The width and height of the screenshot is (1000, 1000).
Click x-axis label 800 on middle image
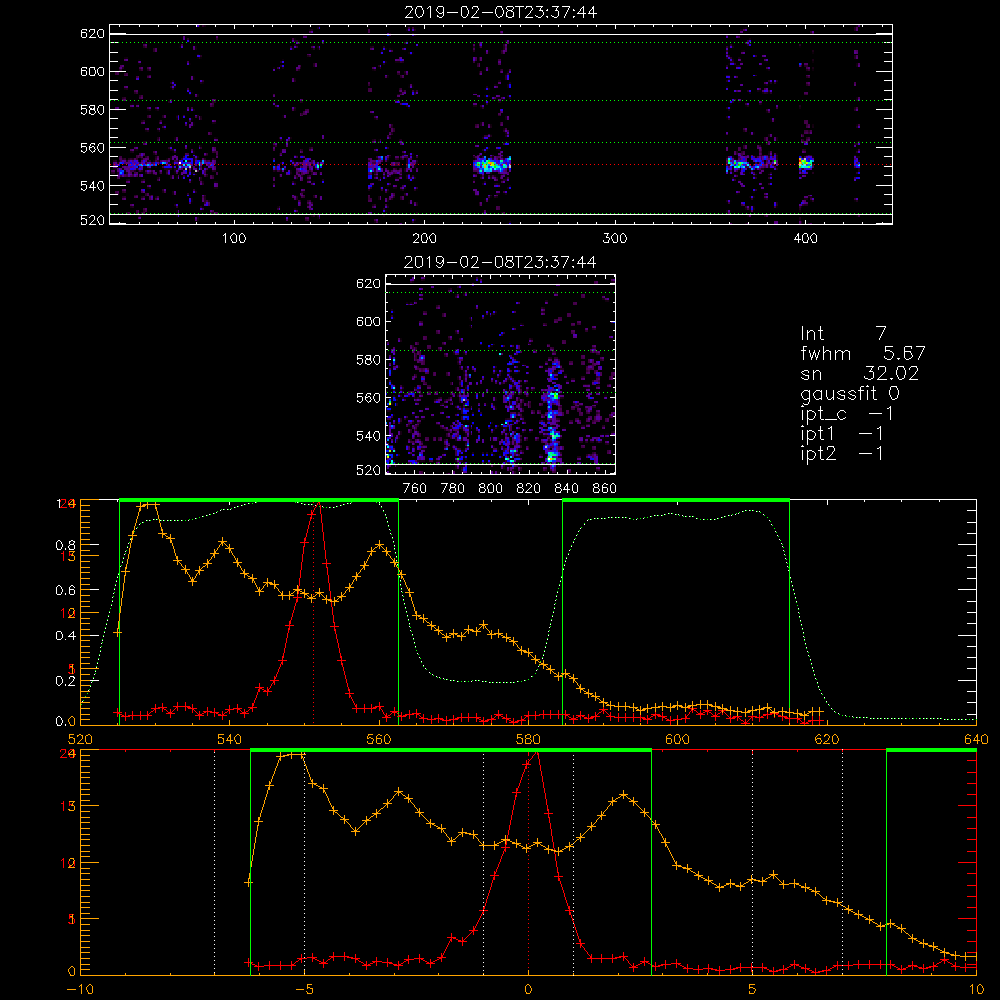[490, 489]
